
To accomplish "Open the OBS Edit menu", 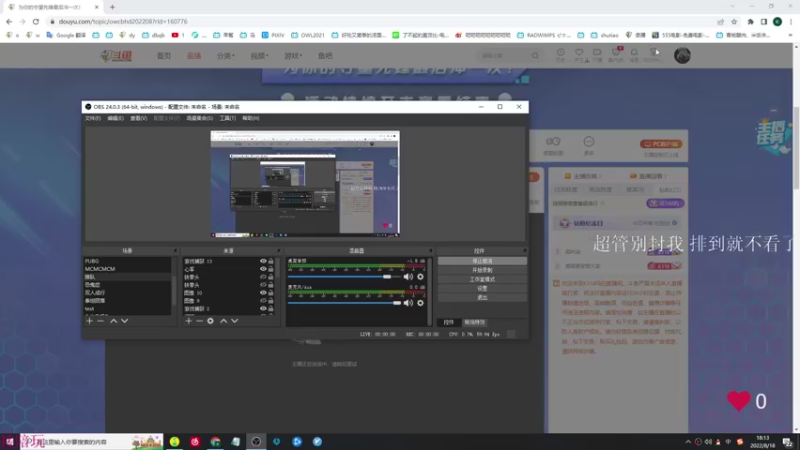I will (115, 118).
